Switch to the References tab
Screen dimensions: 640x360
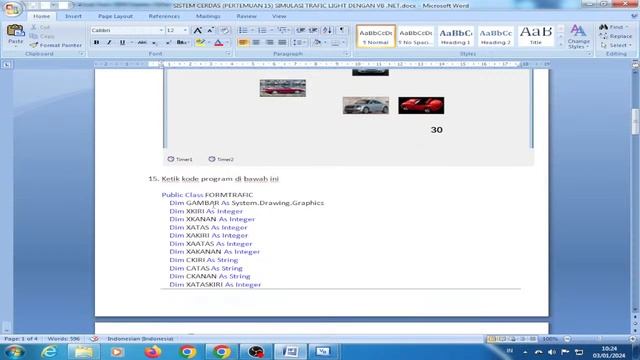[x=164, y=16]
